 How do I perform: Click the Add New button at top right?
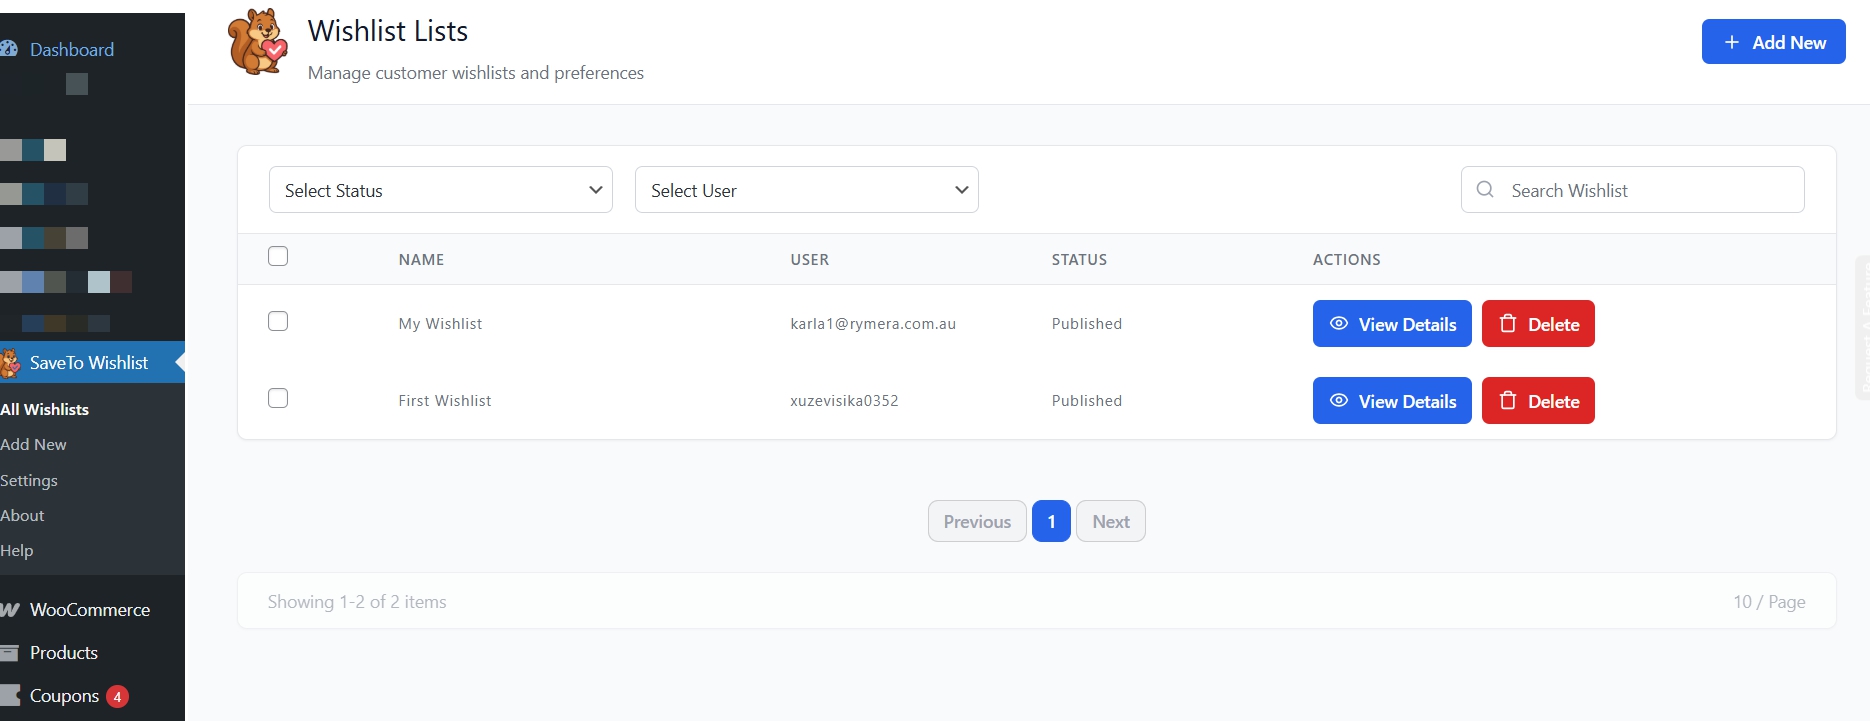[x=1773, y=42]
